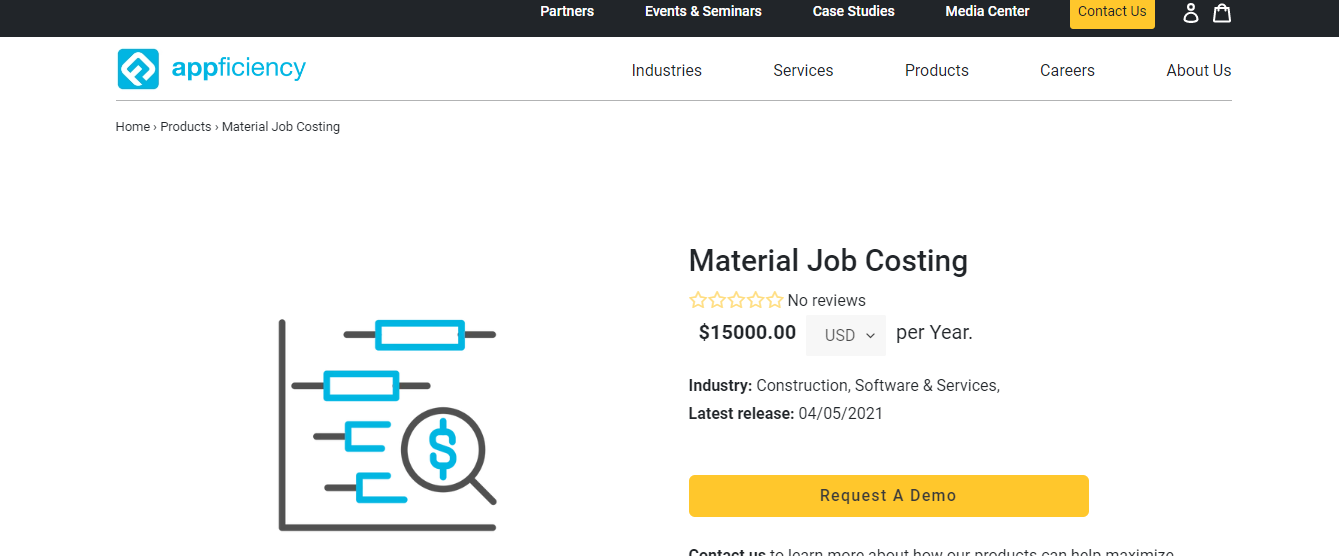Open the user account icon
The width and height of the screenshot is (1339, 556).
pyautogui.click(x=1190, y=12)
